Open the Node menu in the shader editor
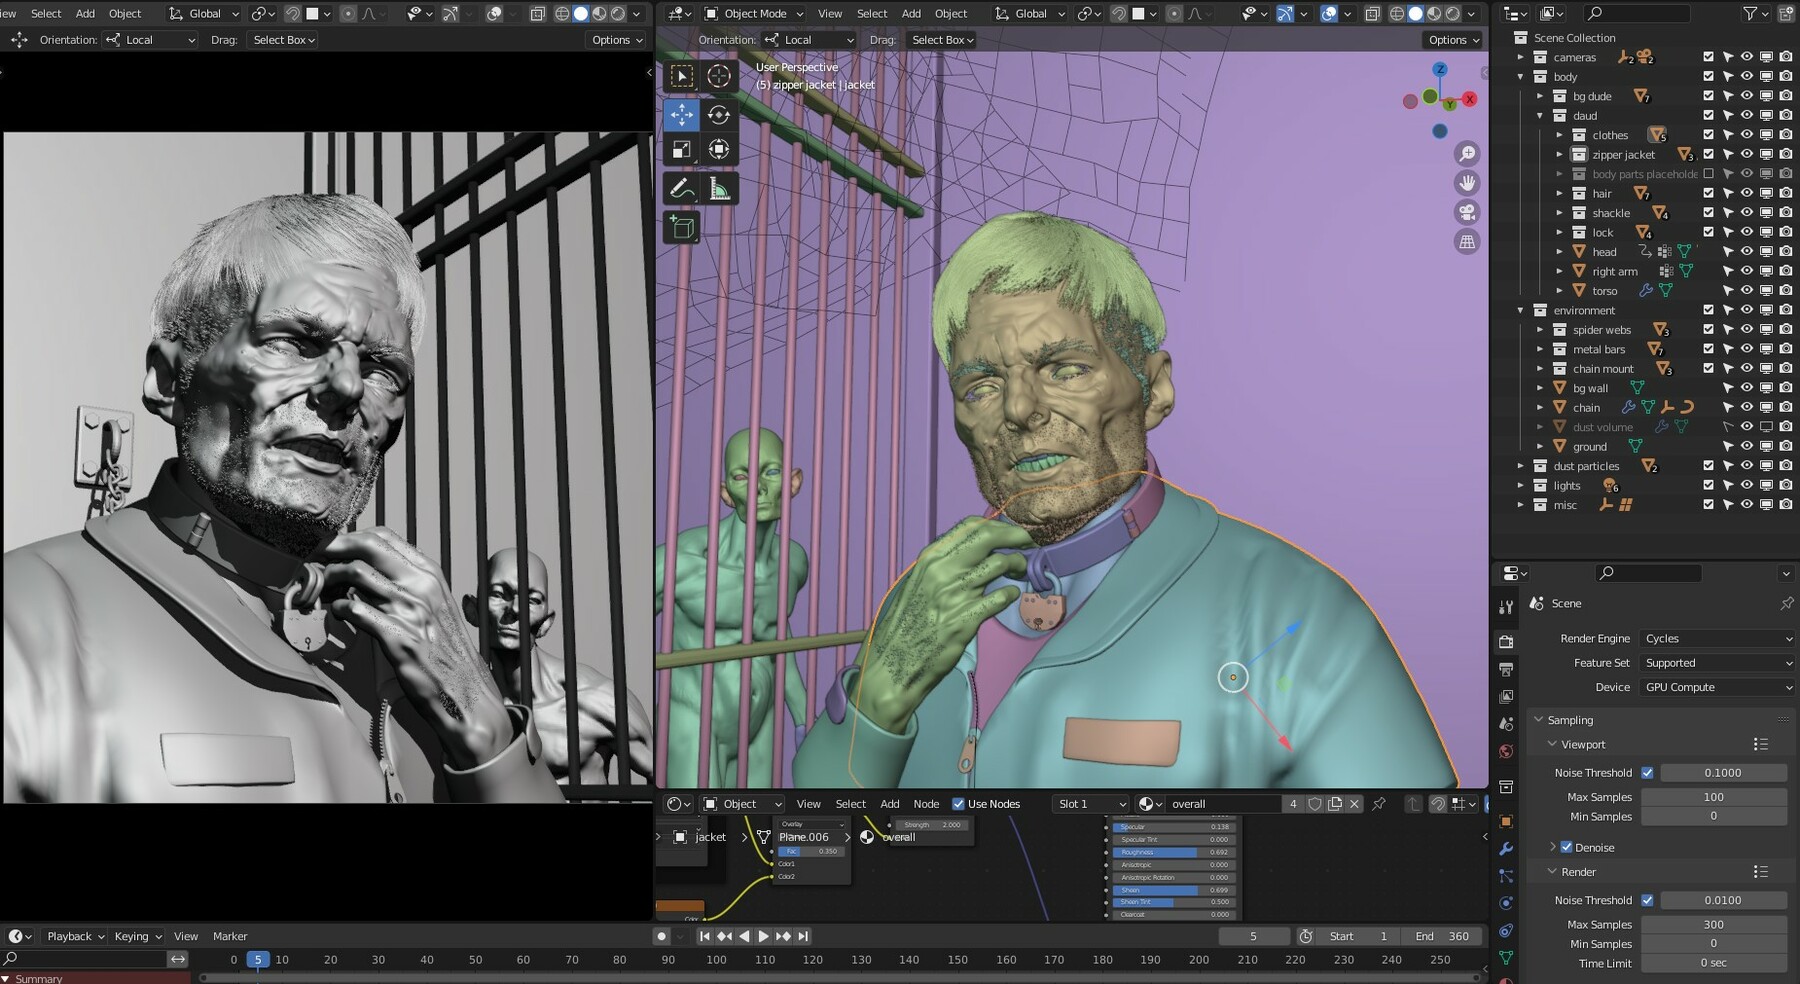This screenshot has height=984, width=1800. [x=926, y=803]
